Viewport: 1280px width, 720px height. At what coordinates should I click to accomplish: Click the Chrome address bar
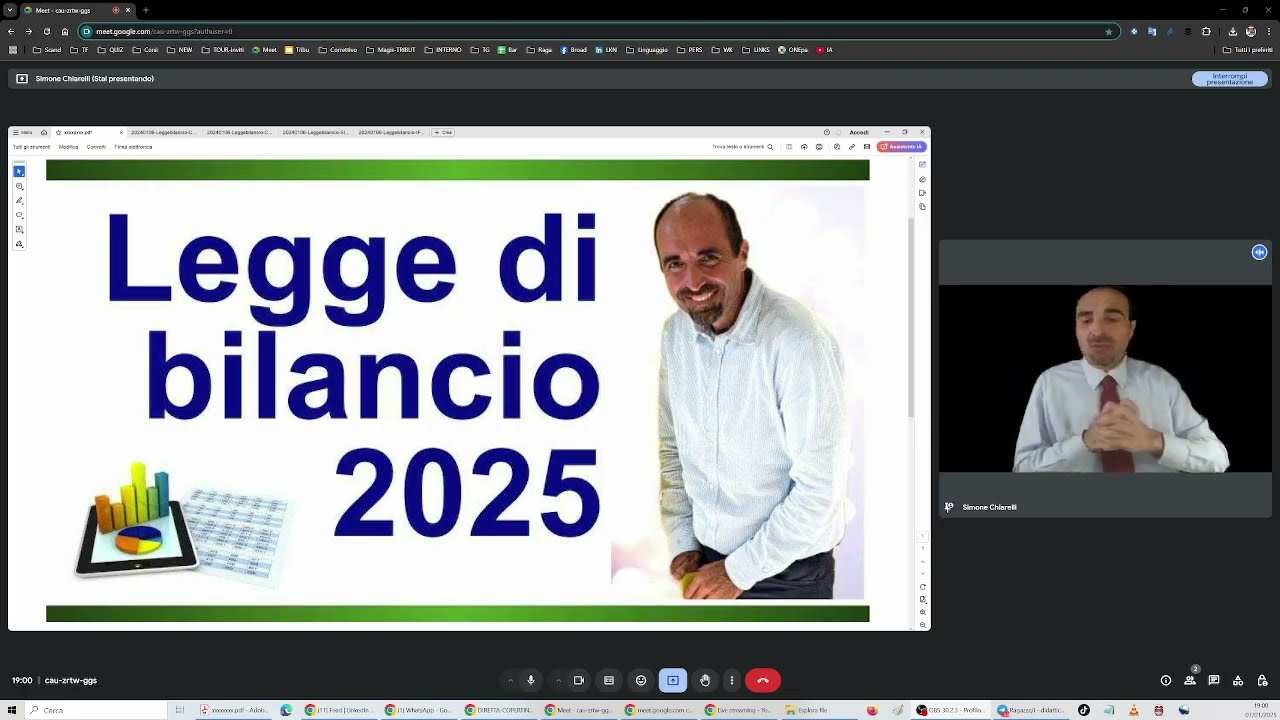click(x=598, y=31)
